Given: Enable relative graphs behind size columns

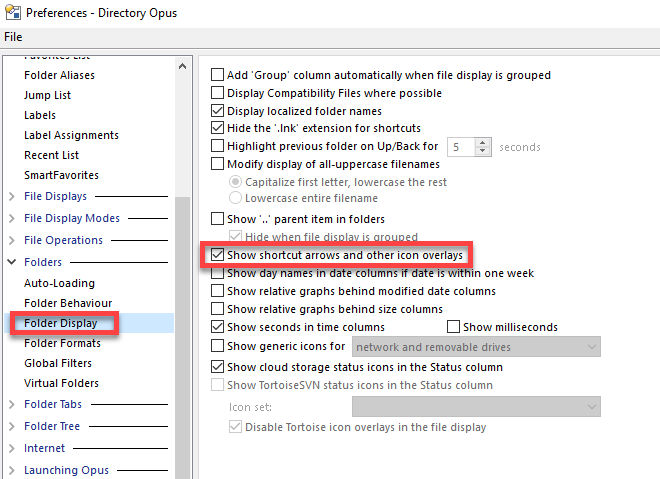Looking at the screenshot, I should coord(217,309).
